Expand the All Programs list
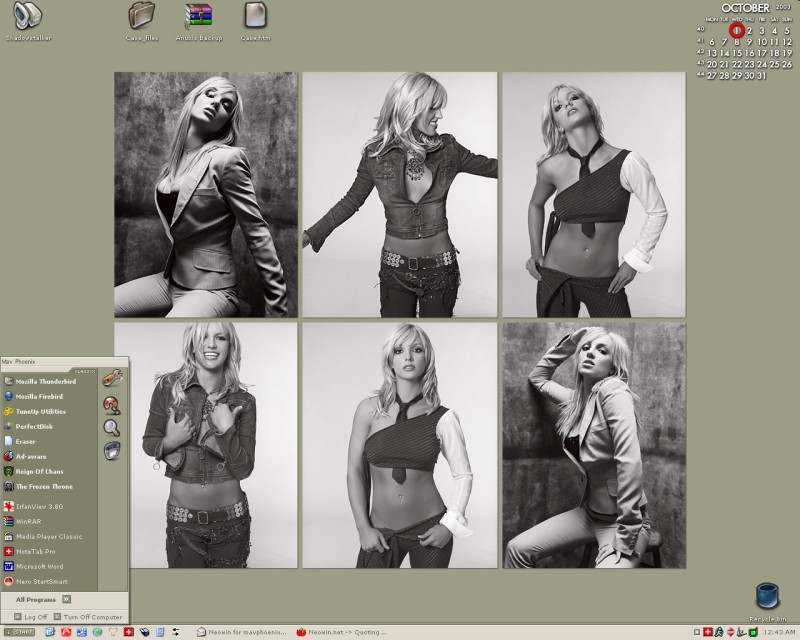Screen dimensions: 800x640 (x=41, y=599)
